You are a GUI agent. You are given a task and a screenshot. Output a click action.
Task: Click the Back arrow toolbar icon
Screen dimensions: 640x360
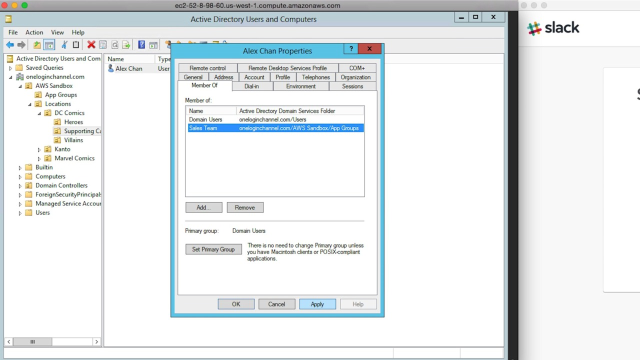10,45
